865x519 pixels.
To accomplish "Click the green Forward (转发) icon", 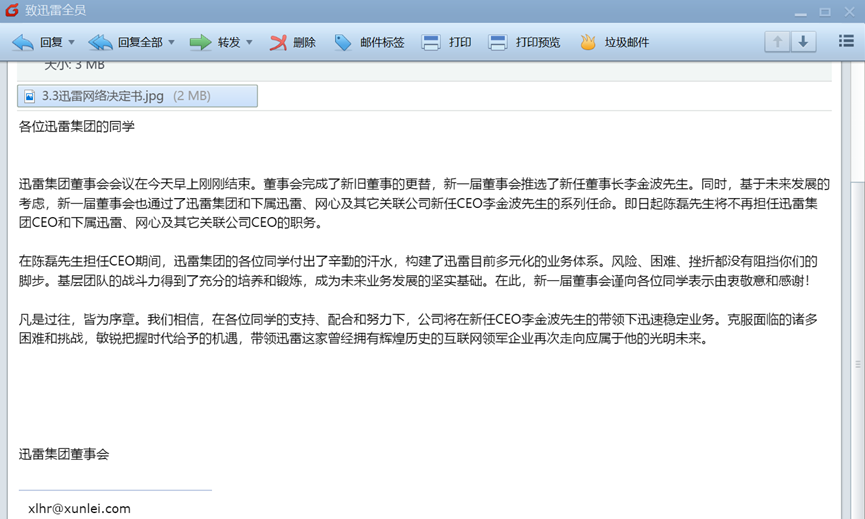I will [x=200, y=42].
